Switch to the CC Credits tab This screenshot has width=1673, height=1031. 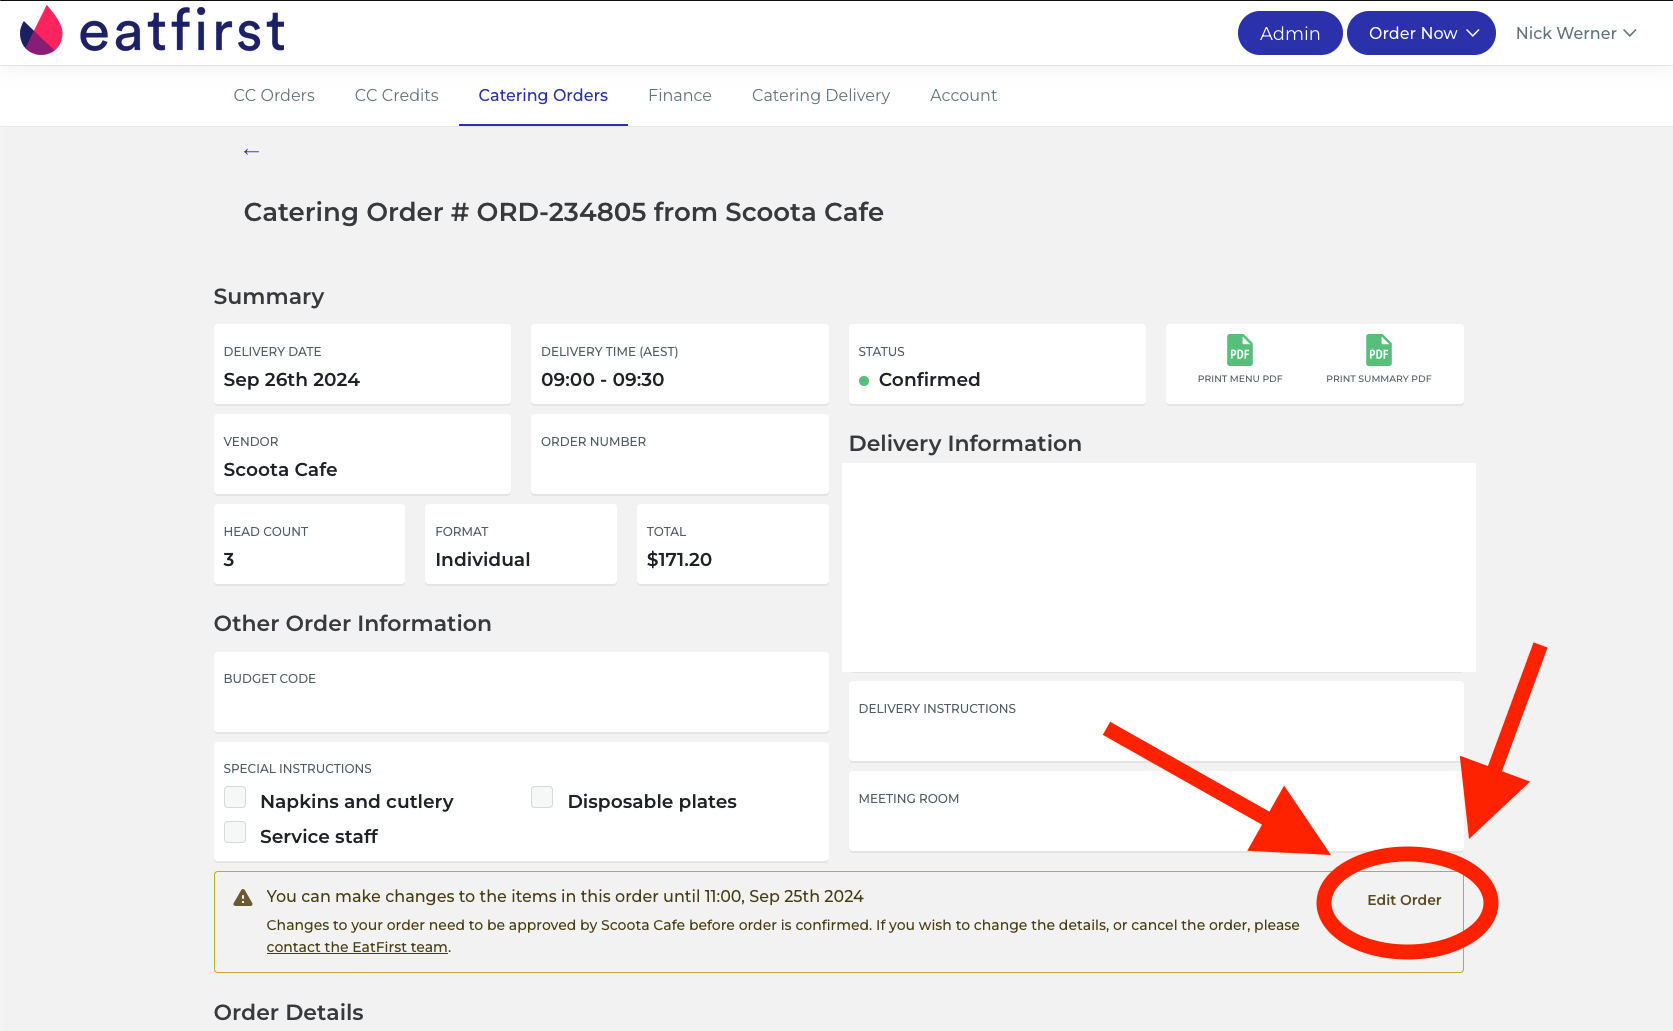(x=397, y=95)
